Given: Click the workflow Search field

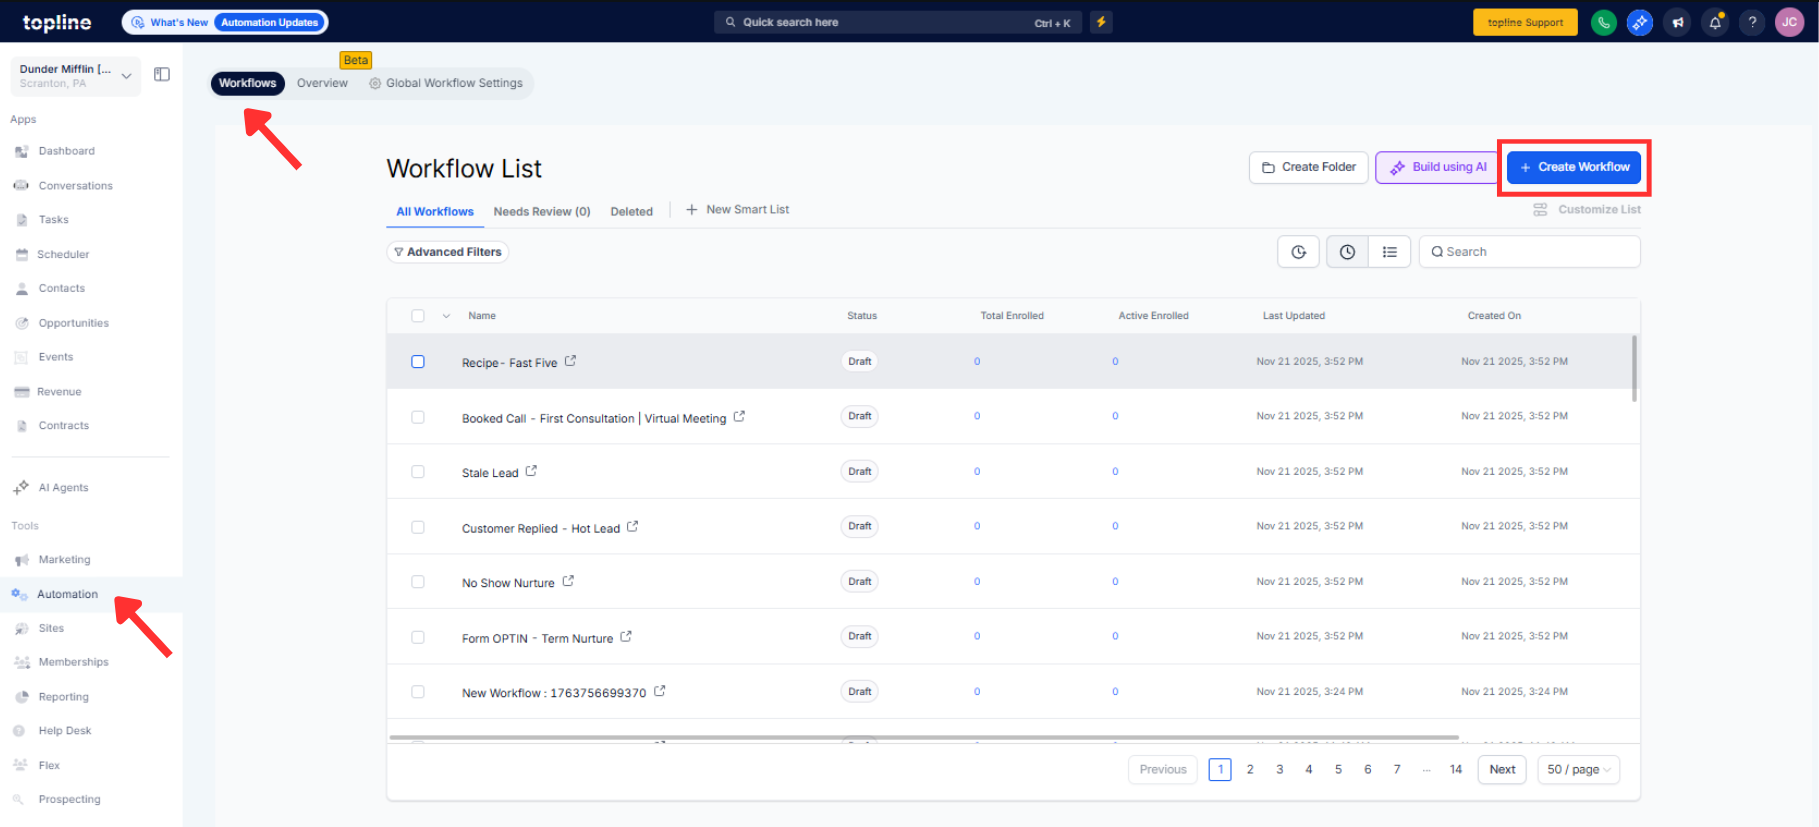Looking at the screenshot, I should click(1530, 252).
